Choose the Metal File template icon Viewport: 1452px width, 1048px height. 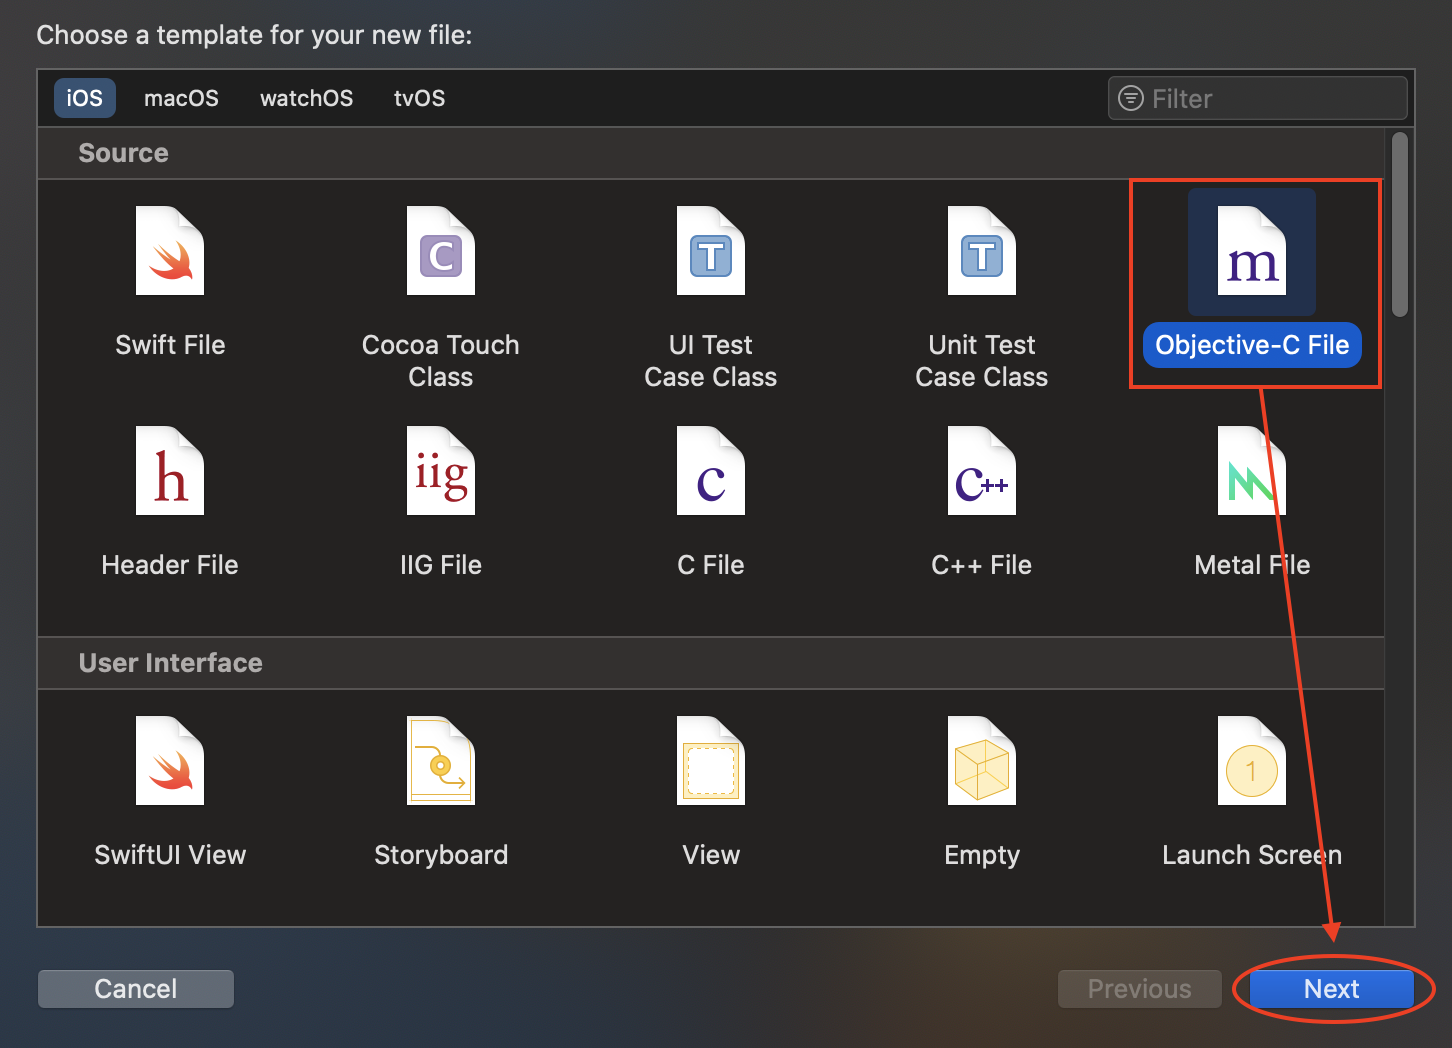point(1252,471)
